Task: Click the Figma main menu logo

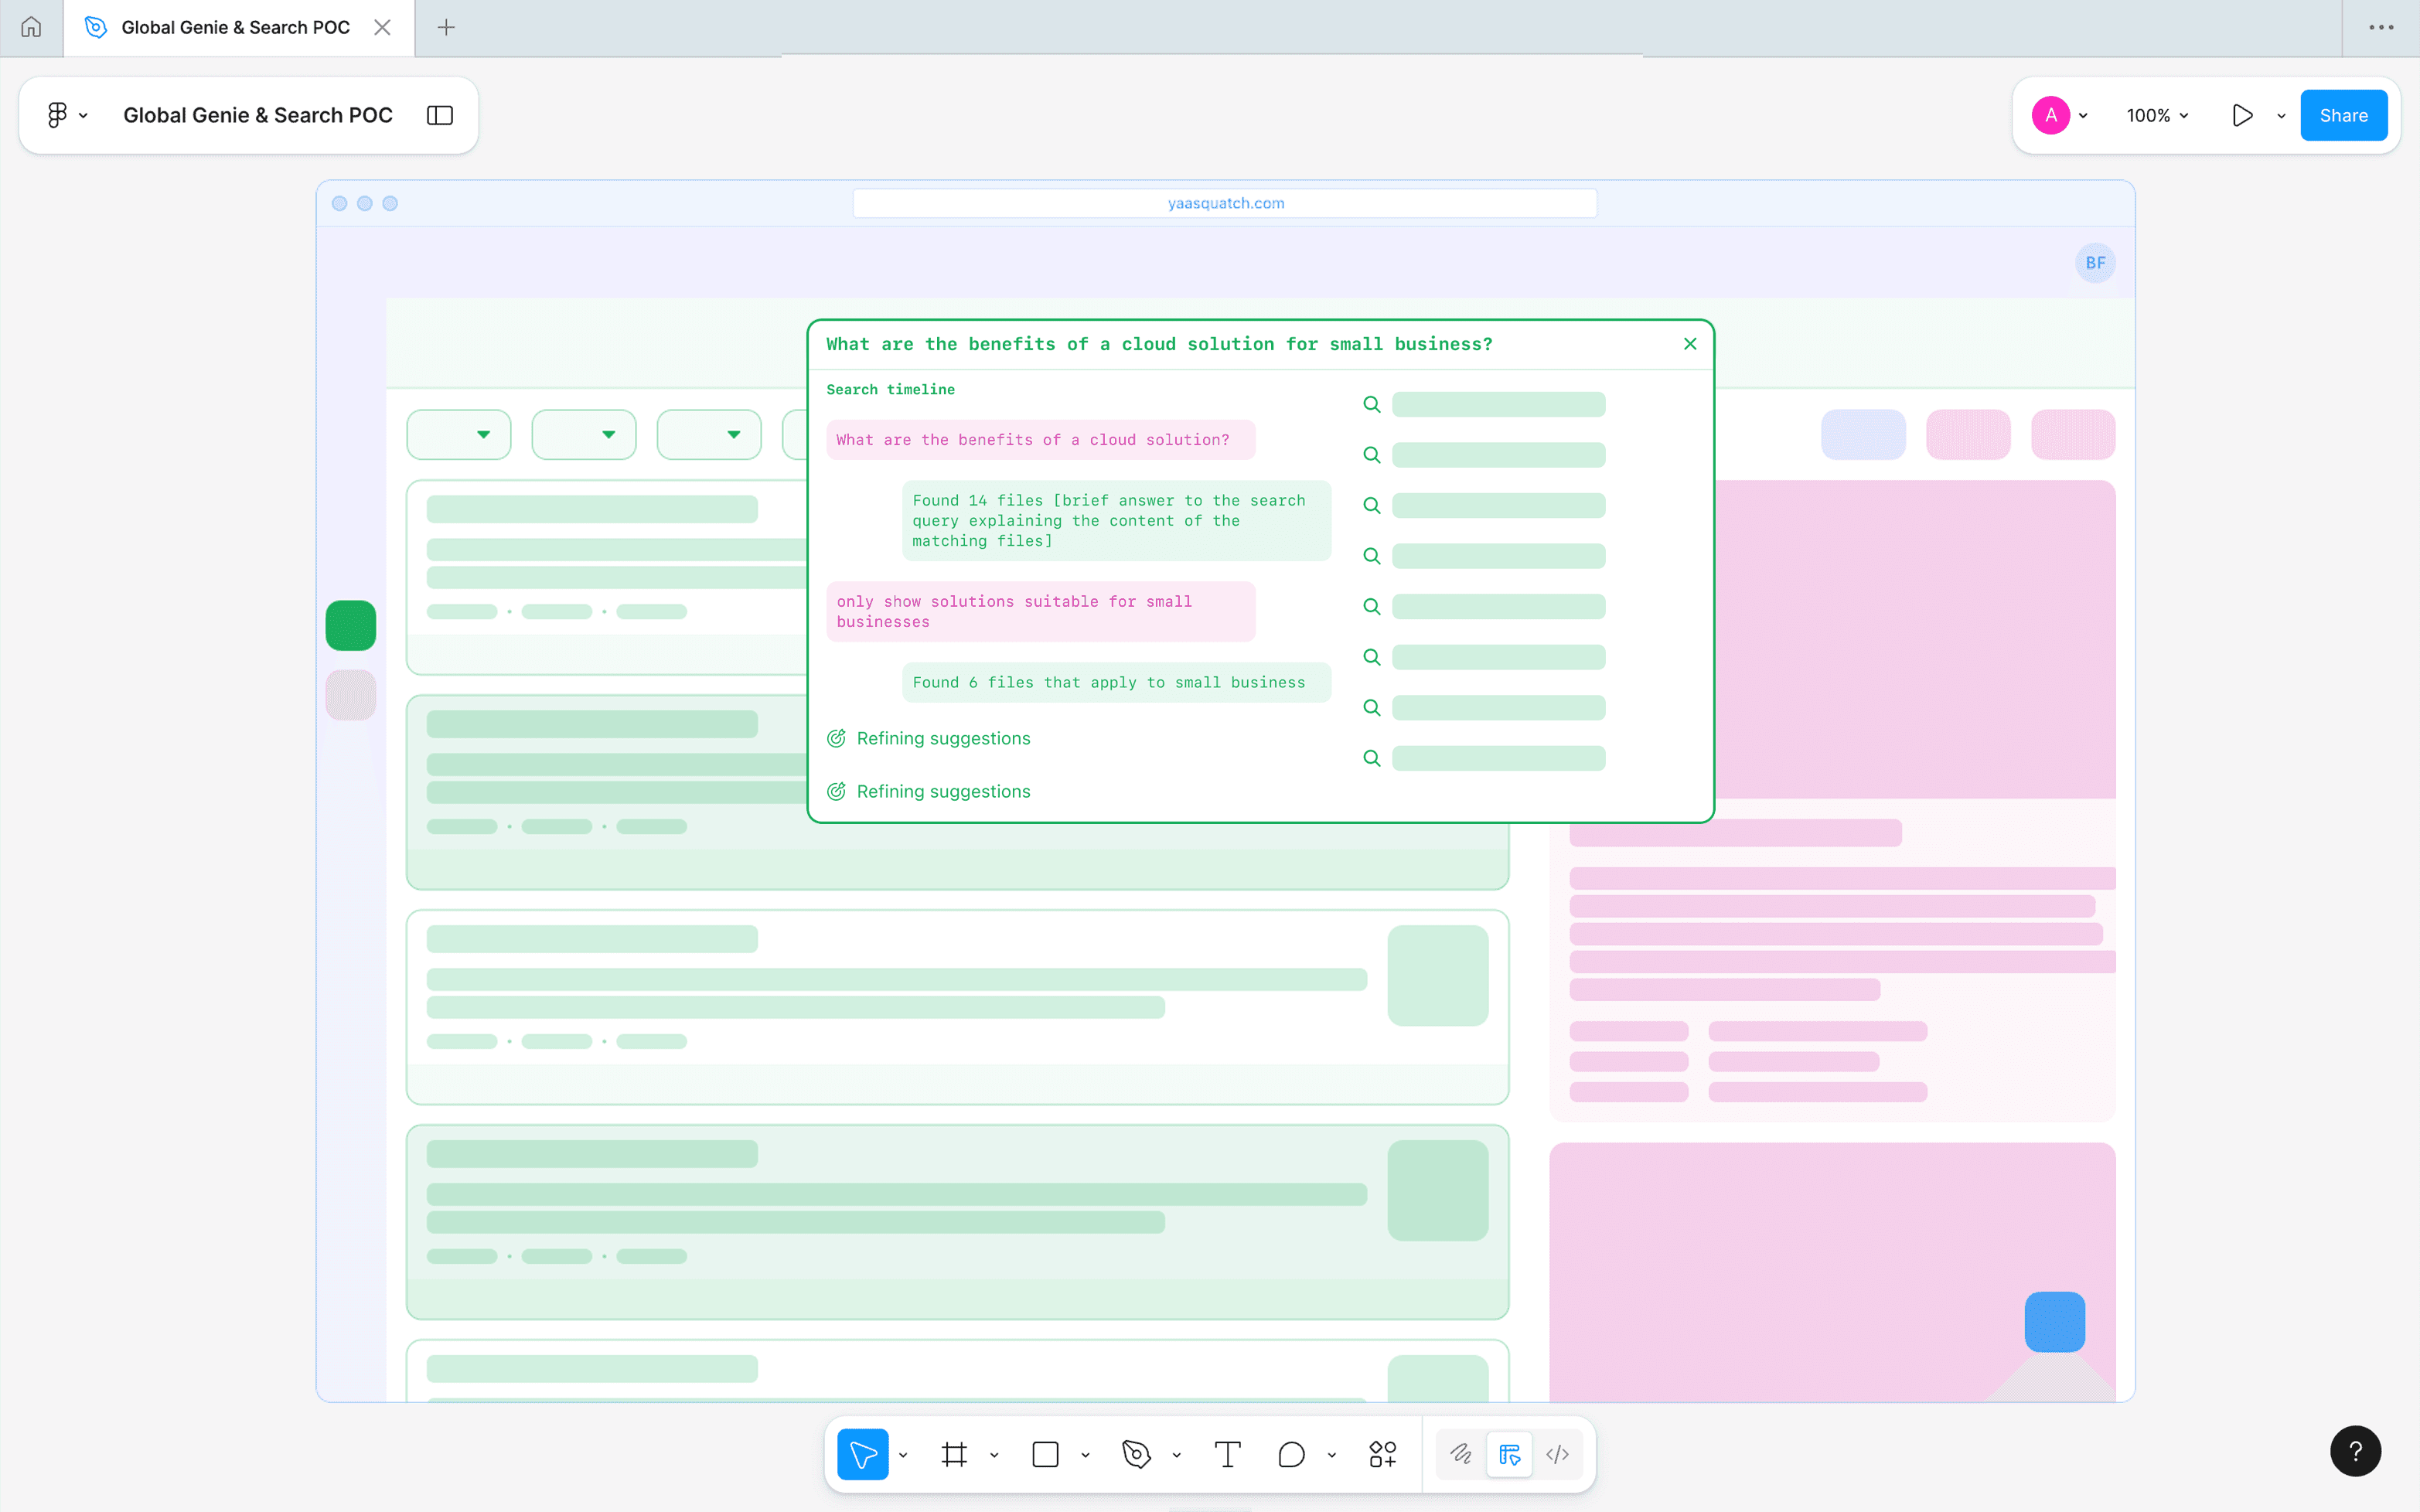Action: tap(57, 115)
